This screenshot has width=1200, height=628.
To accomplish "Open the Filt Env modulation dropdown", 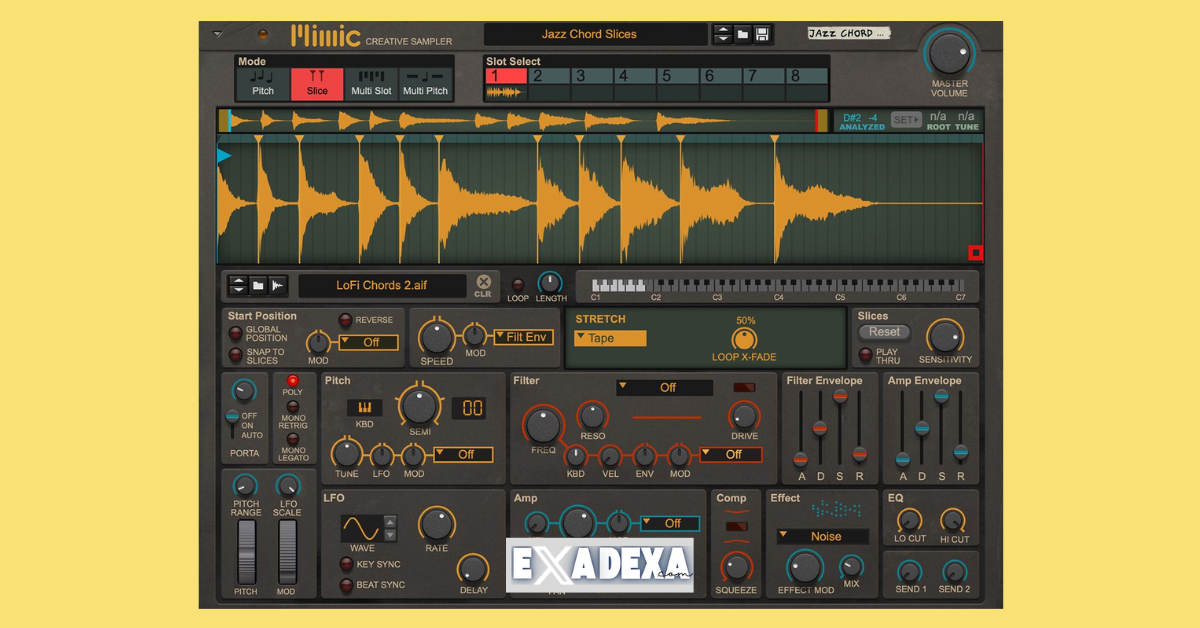I will coord(525,337).
